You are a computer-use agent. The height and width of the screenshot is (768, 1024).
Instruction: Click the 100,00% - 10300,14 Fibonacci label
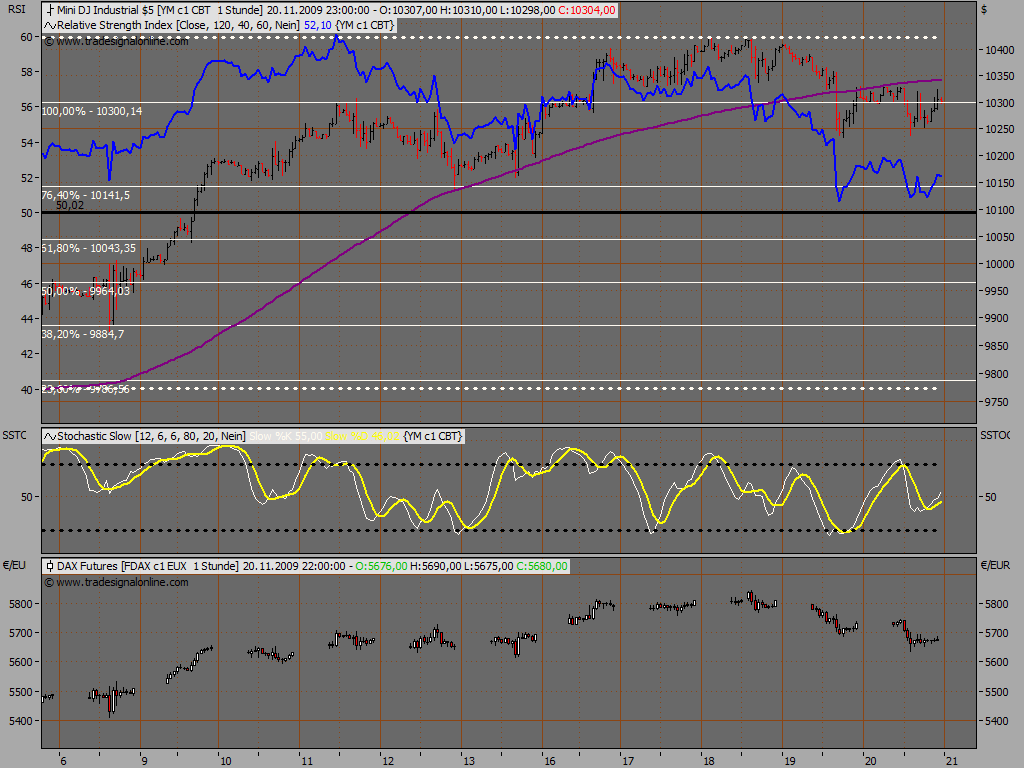click(92, 111)
